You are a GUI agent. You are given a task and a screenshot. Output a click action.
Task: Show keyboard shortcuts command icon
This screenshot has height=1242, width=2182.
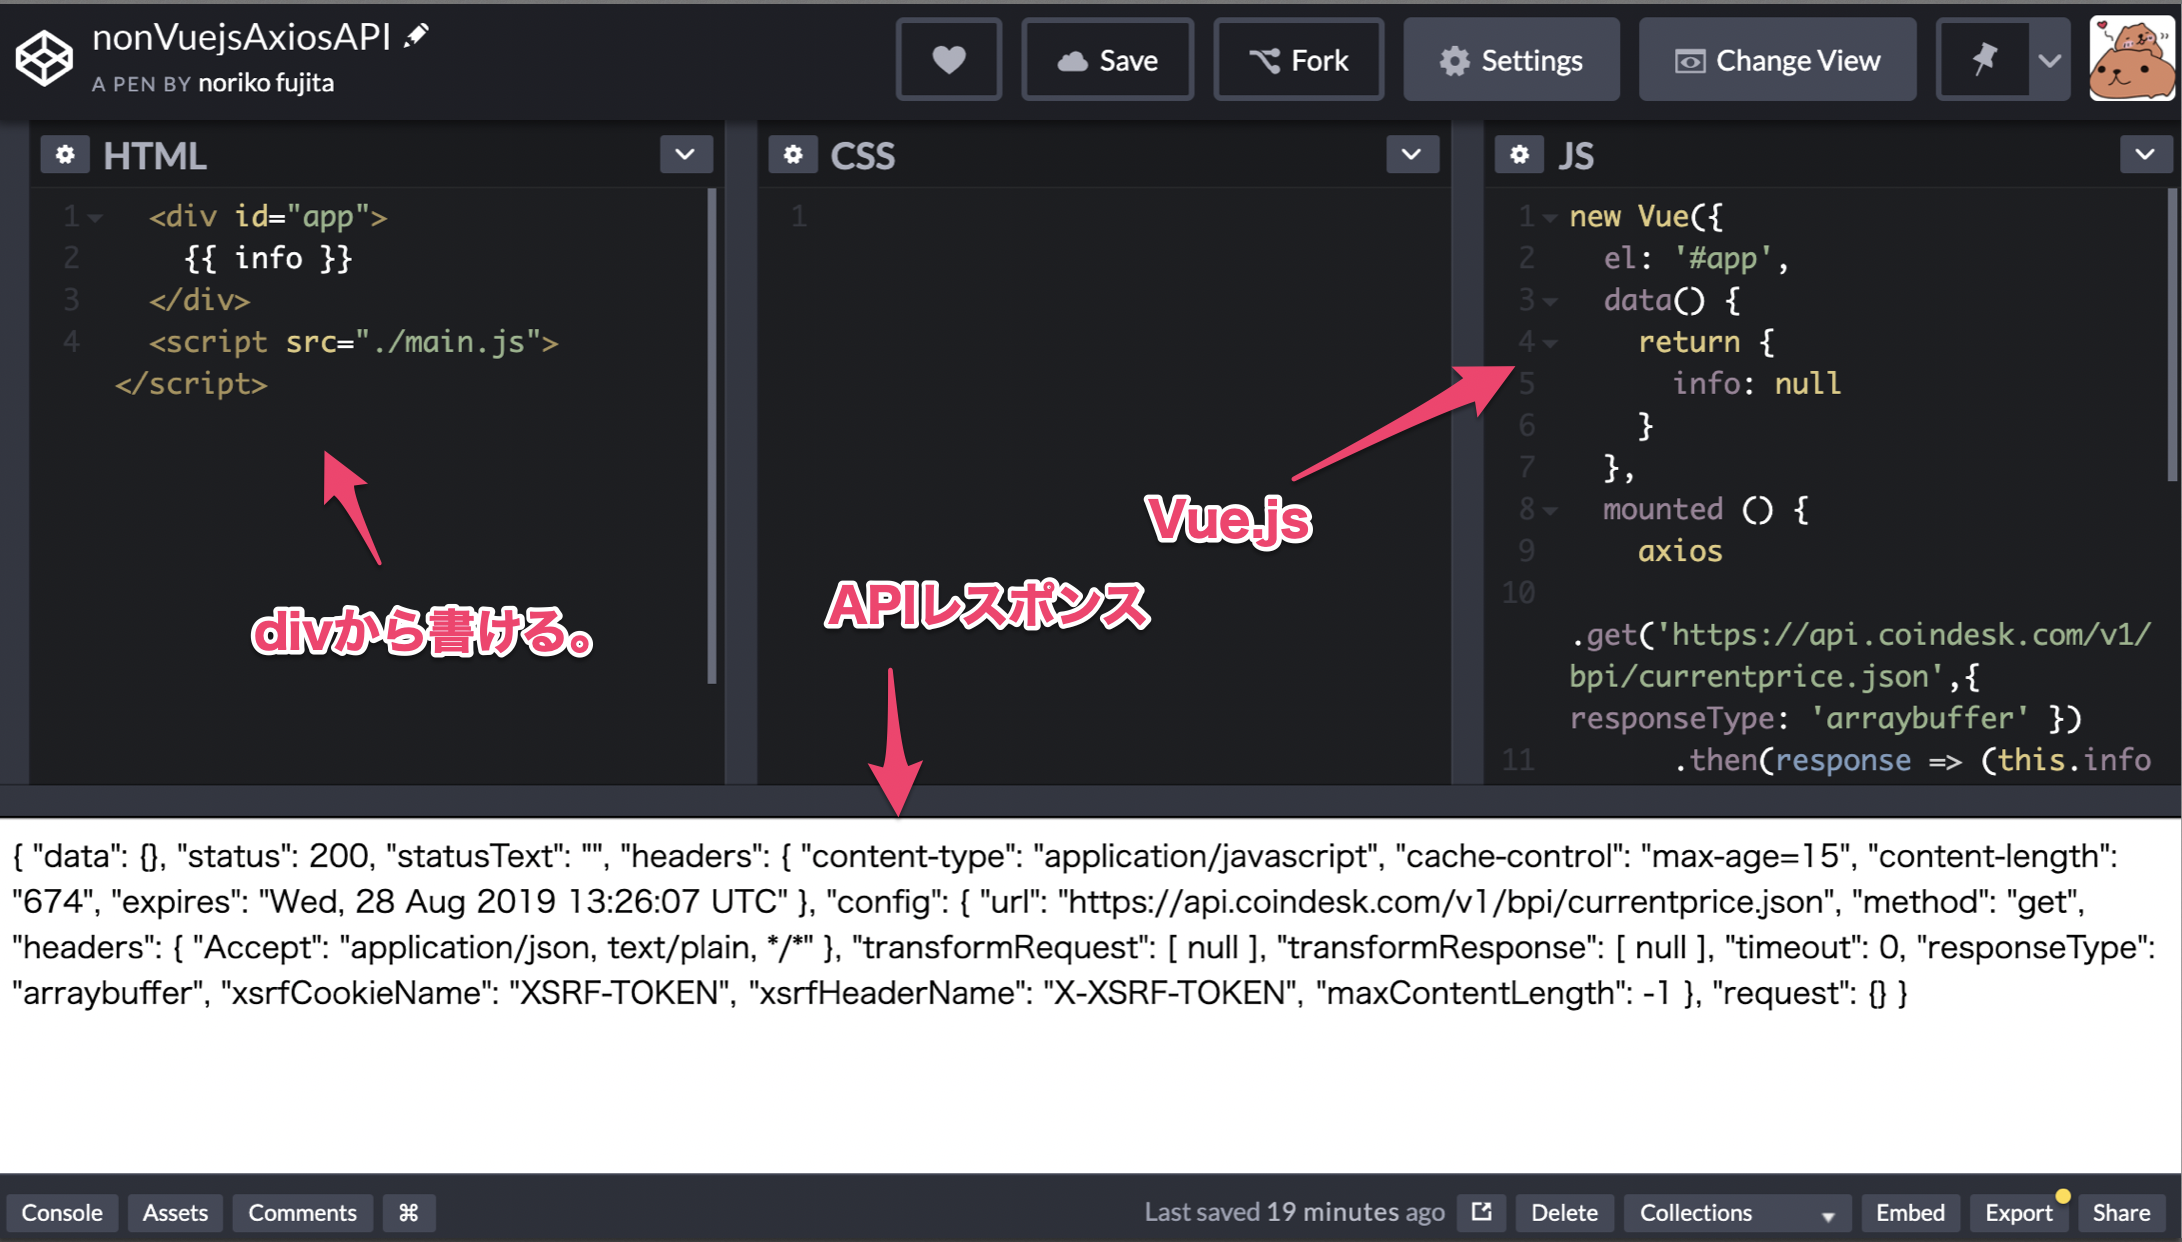(x=408, y=1212)
